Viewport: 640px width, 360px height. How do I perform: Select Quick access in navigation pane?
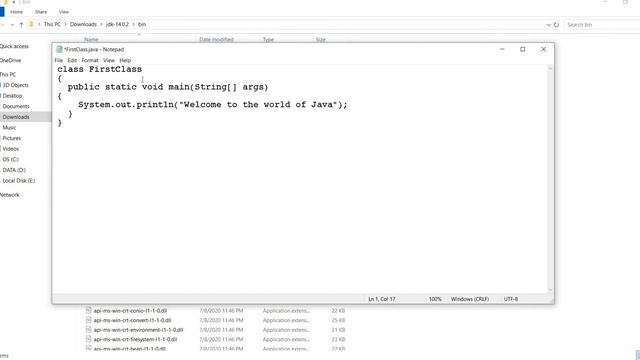[14, 47]
